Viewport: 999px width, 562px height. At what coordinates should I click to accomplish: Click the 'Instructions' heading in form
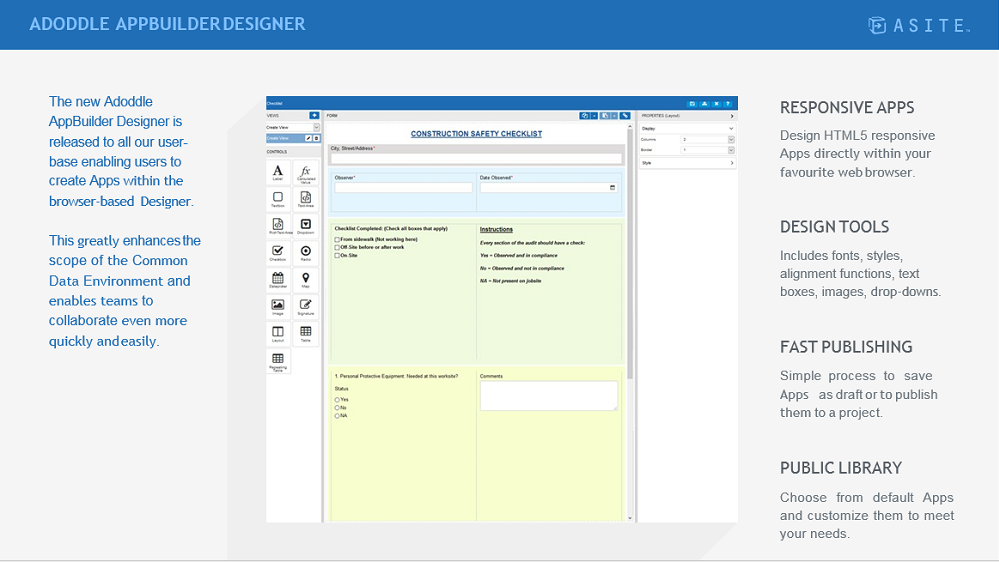point(496,229)
